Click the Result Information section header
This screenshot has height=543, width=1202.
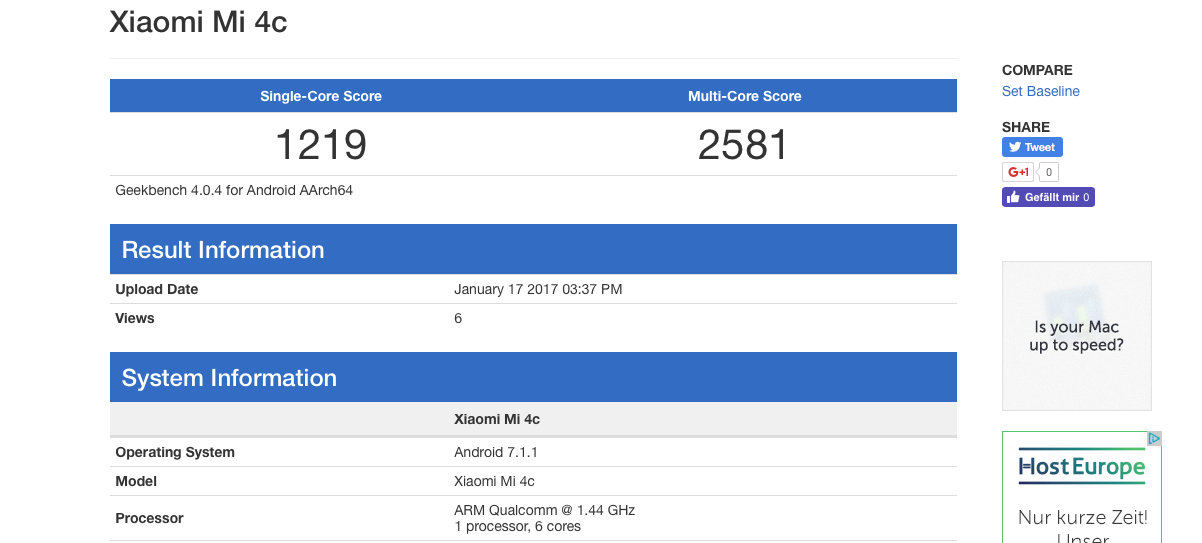pyautogui.click(x=533, y=249)
